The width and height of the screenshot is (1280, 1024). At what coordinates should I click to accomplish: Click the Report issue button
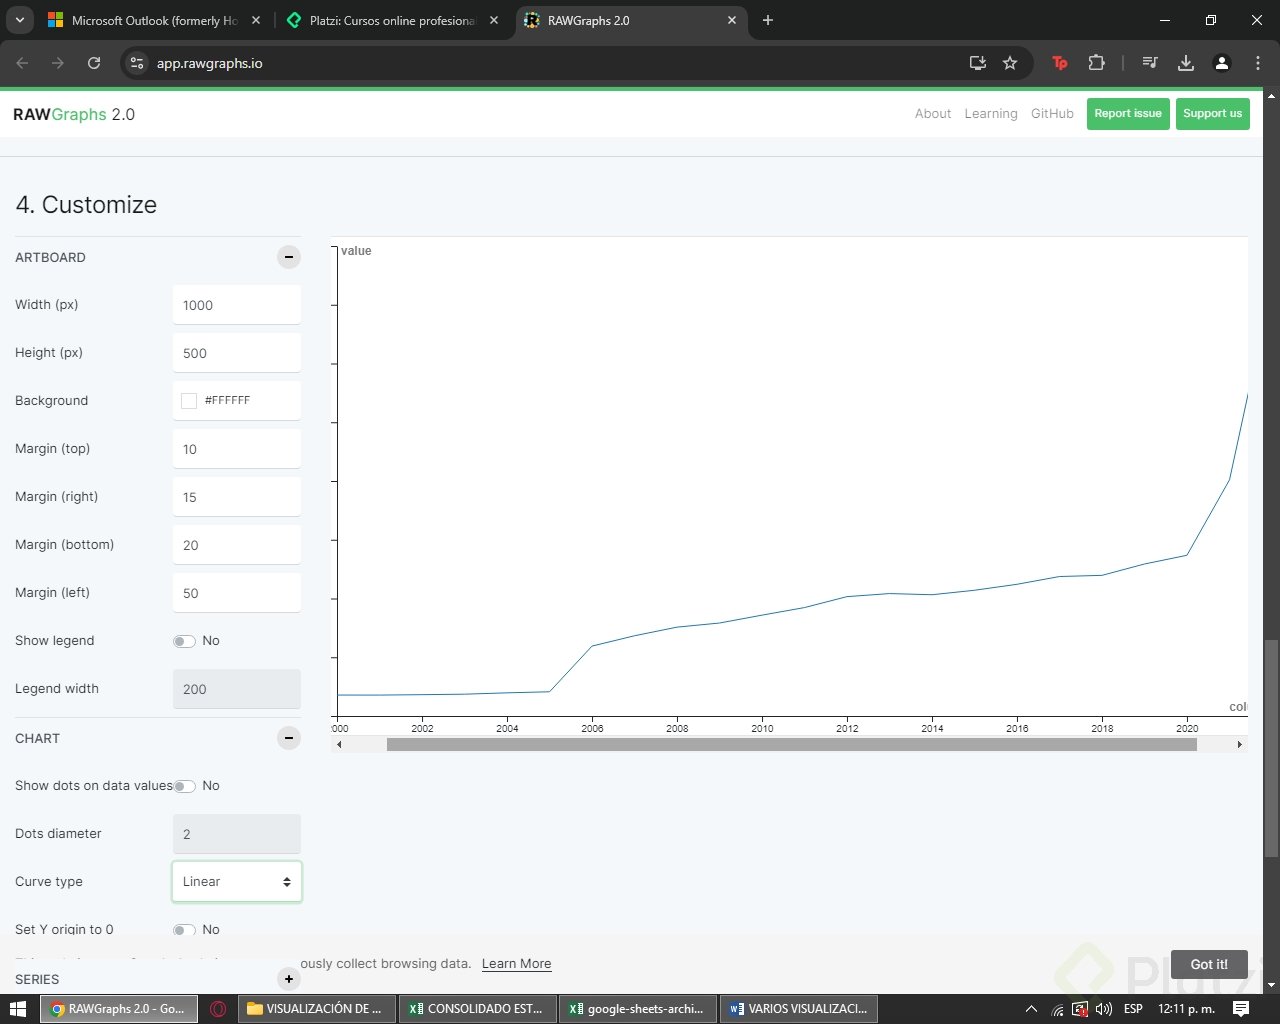(1128, 114)
